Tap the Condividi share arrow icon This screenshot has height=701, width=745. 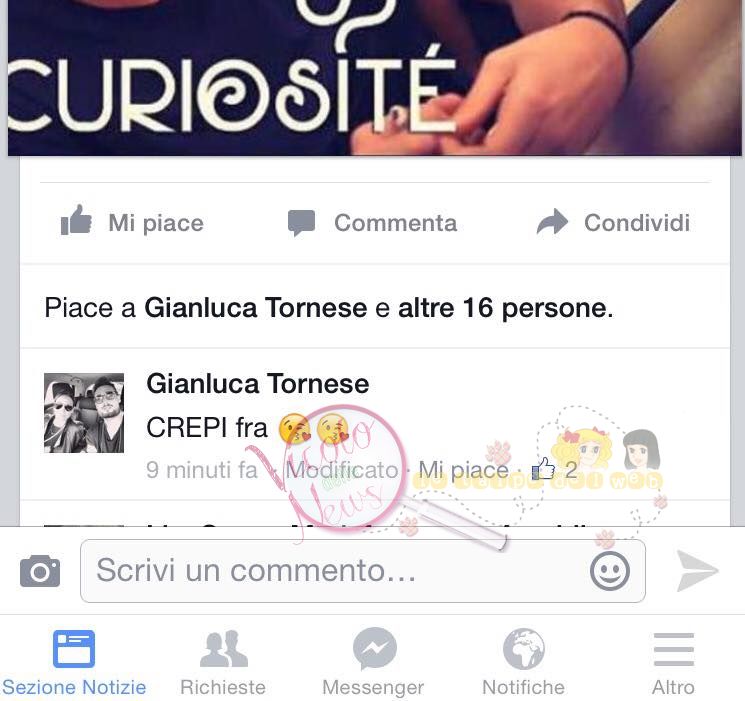[552, 221]
